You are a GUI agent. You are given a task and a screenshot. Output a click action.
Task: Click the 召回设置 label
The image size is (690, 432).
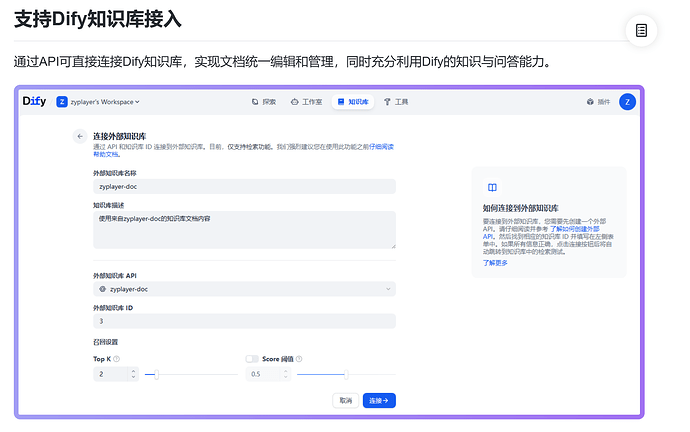[x=105, y=342]
